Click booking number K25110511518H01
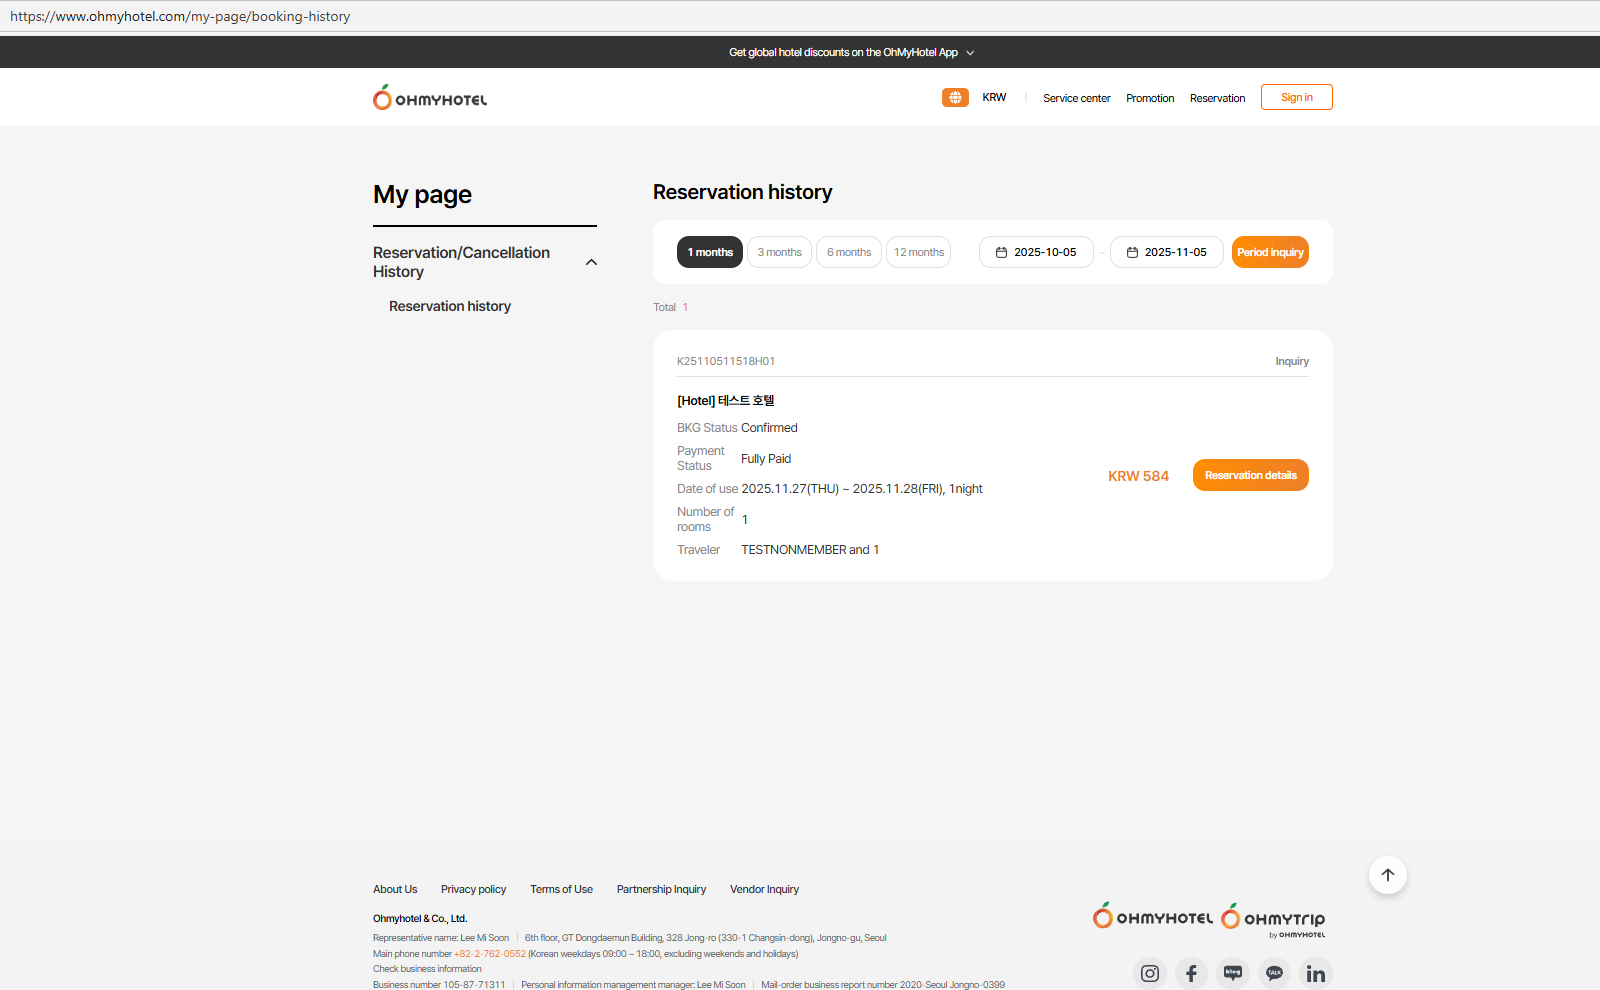1600x990 pixels. [x=726, y=361]
